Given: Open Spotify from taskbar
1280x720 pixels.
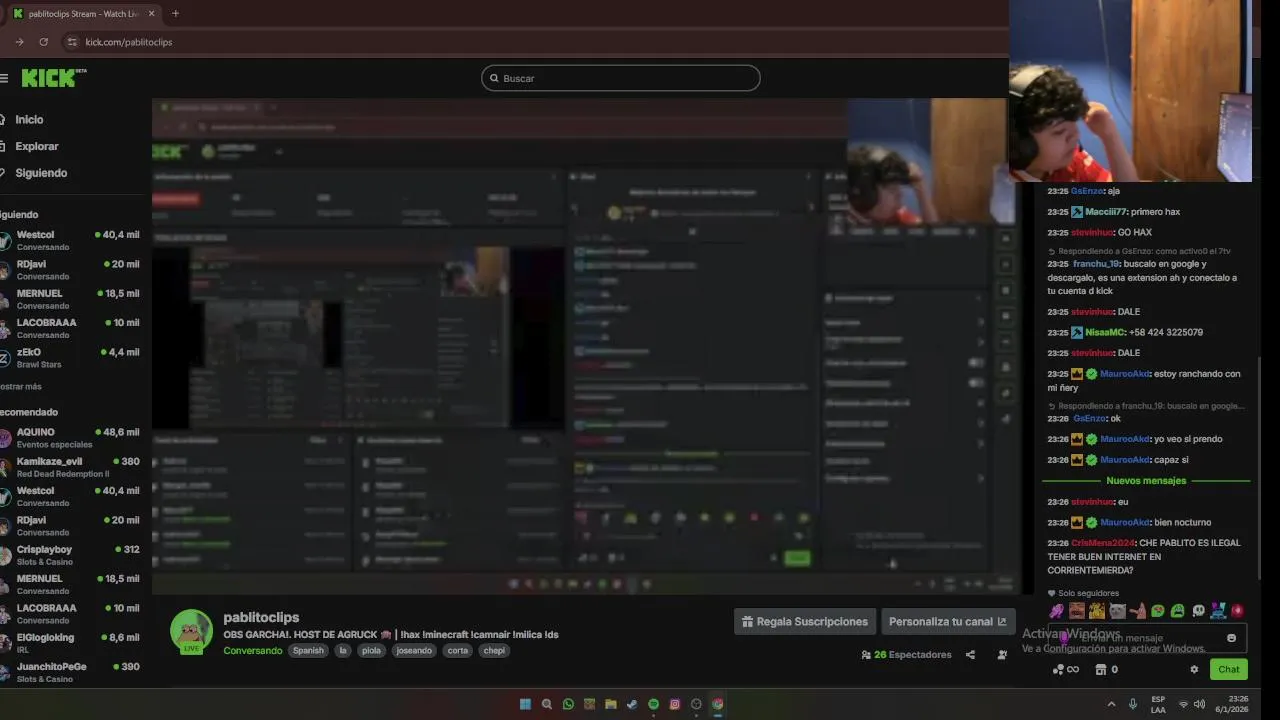Looking at the screenshot, I should tap(653, 704).
